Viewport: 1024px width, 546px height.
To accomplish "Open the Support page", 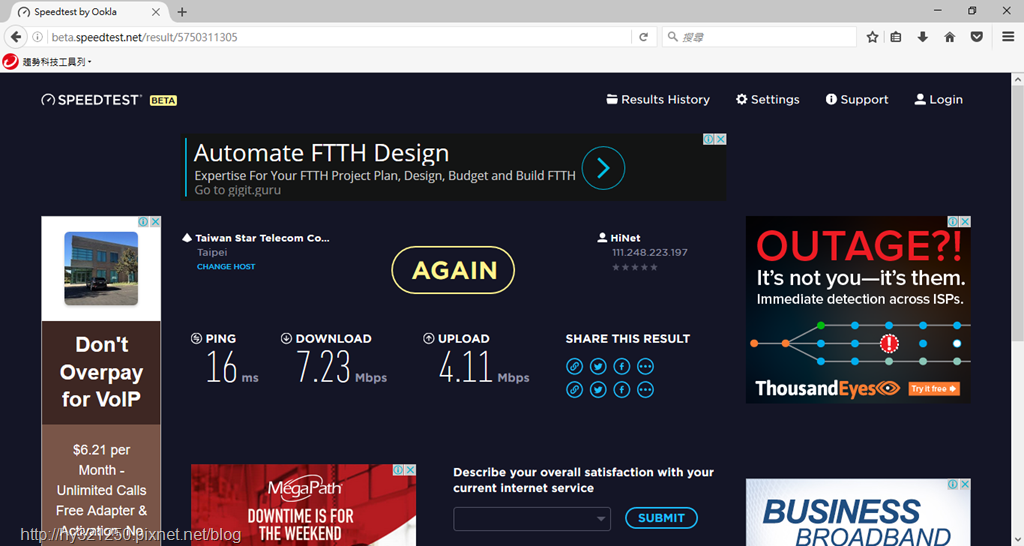I will tap(857, 99).
